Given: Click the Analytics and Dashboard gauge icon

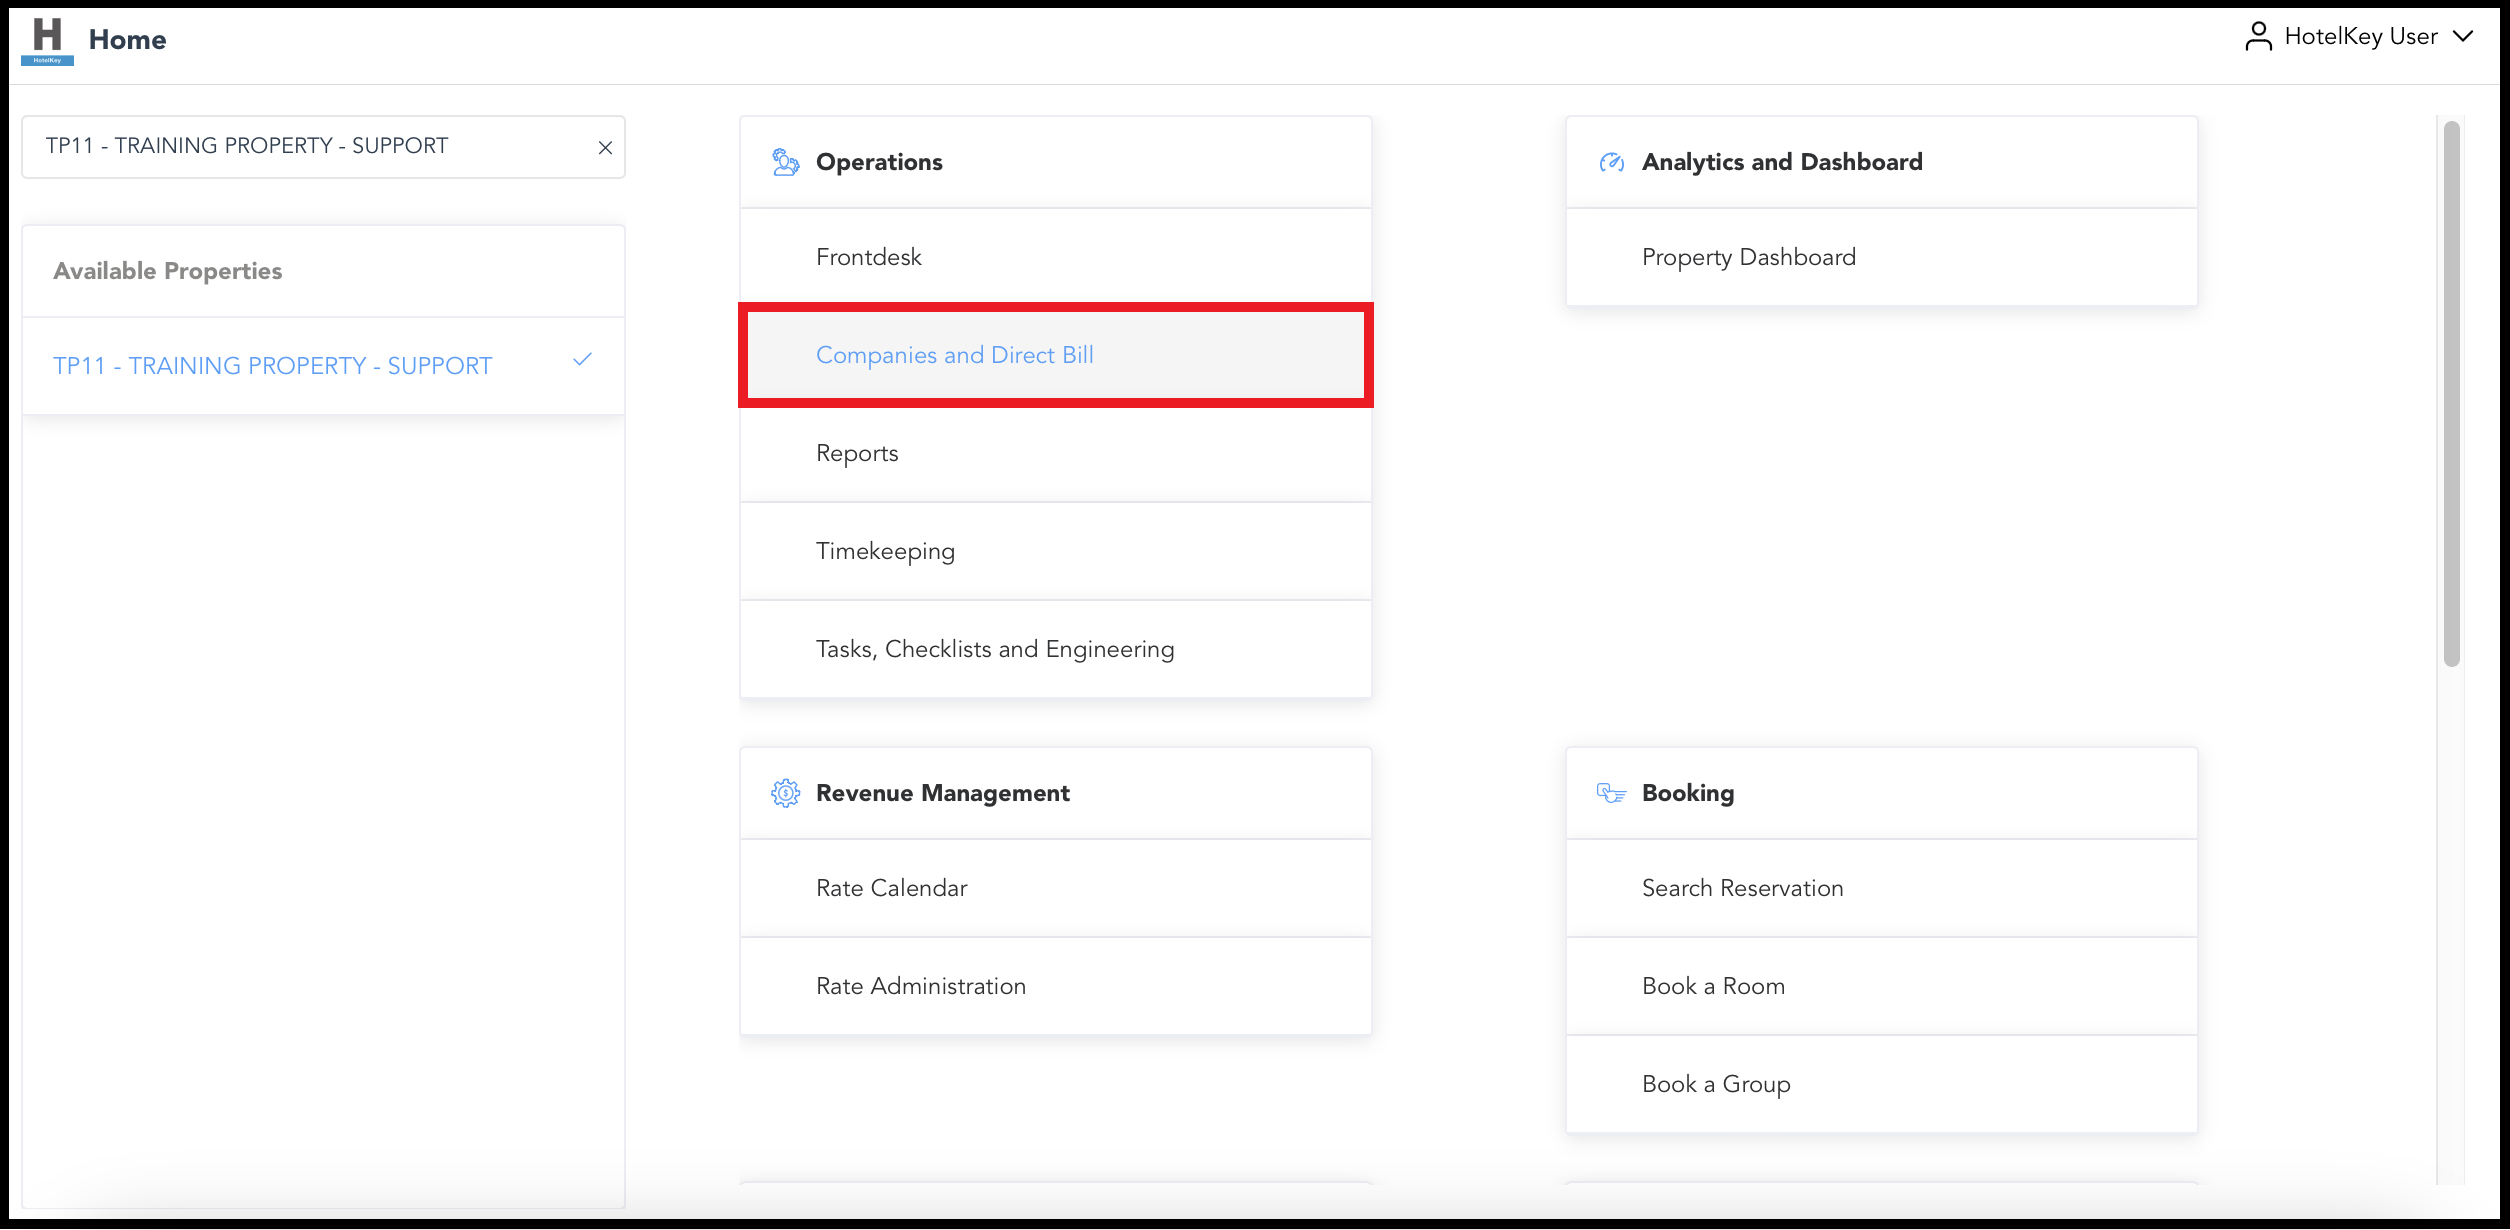Looking at the screenshot, I should click(x=1611, y=162).
